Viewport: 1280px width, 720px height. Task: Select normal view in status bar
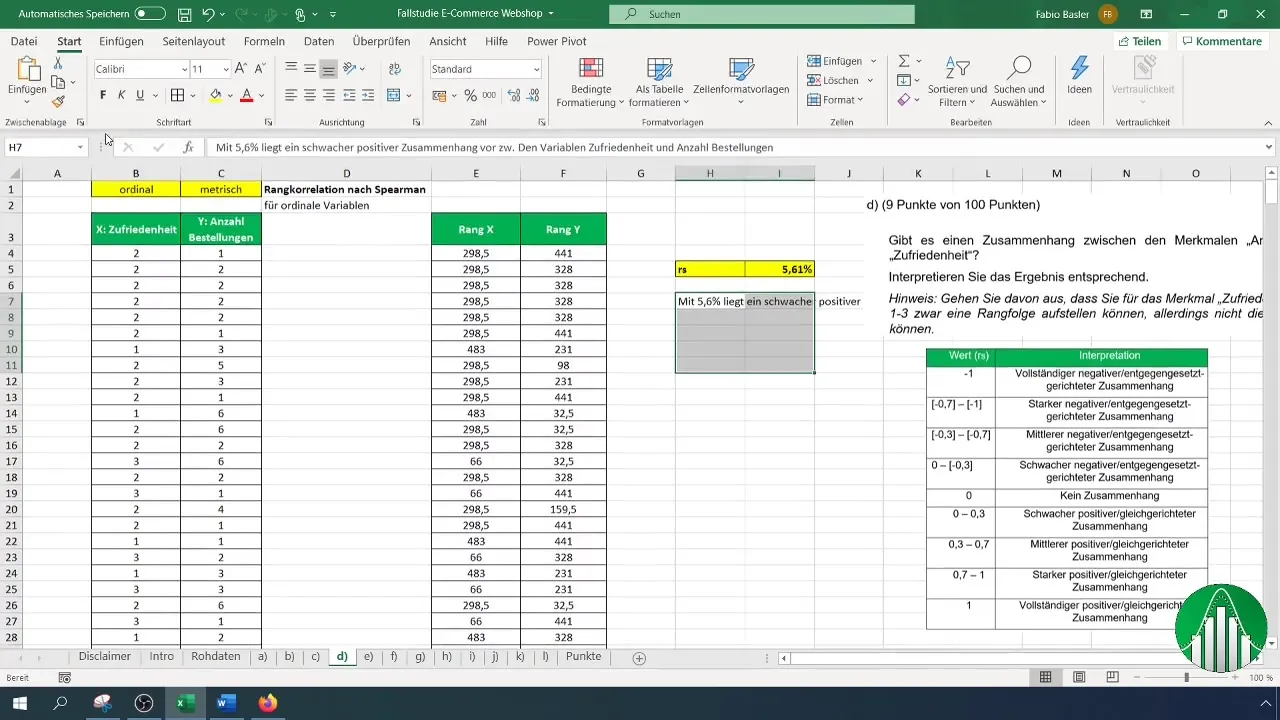point(1045,677)
